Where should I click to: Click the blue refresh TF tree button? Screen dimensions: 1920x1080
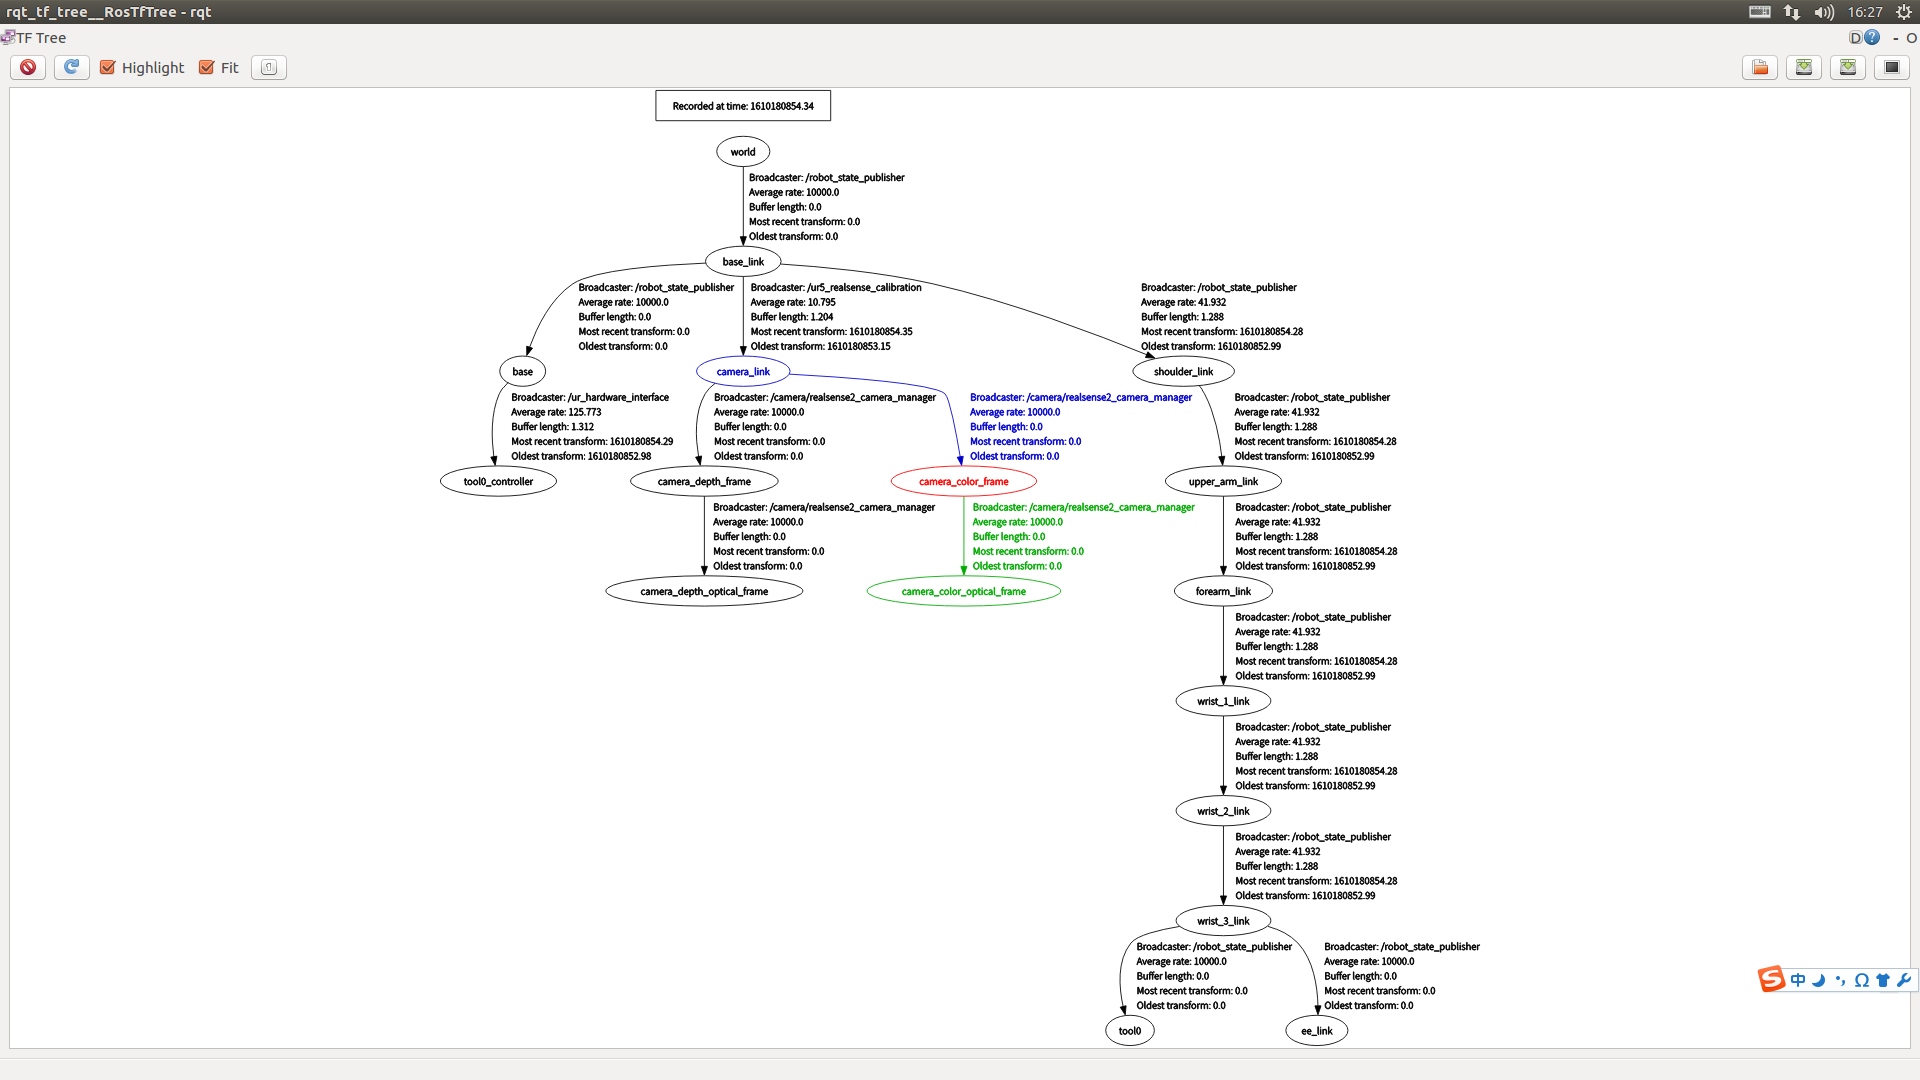click(71, 67)
